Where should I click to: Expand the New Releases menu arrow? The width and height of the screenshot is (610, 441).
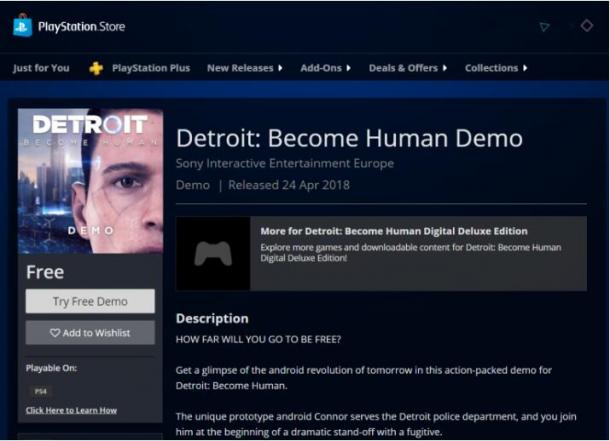(x=280, y=68)
